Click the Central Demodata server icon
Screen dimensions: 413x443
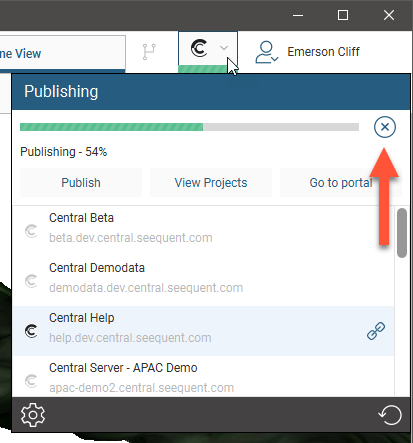point(31,281)
